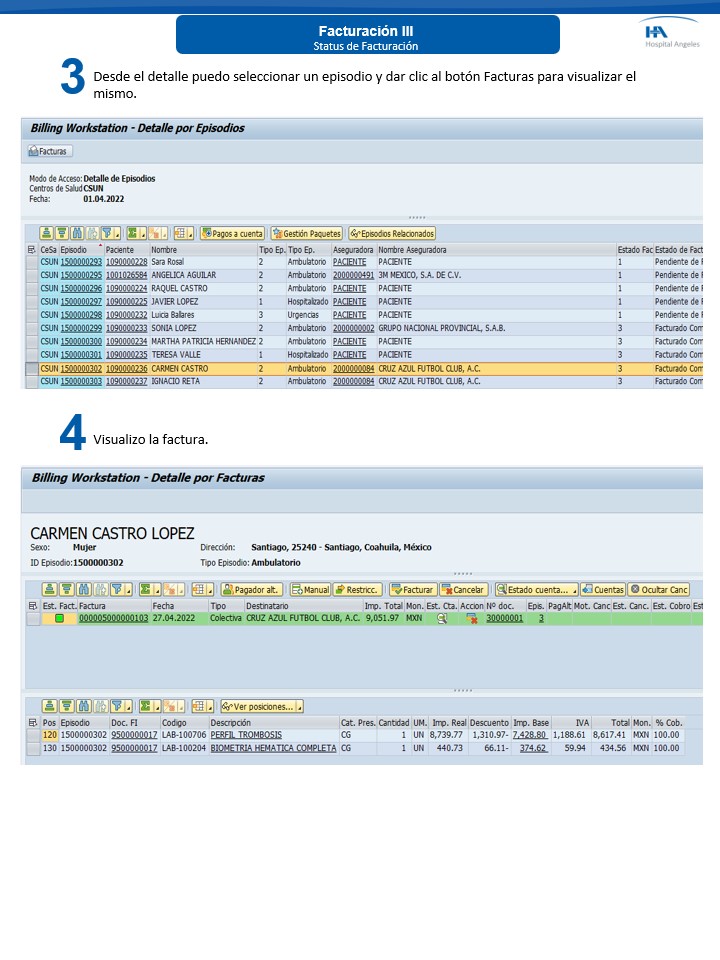Click the Facturas button with invoice icon
This screenshot has height=960, width=720.
49,151
